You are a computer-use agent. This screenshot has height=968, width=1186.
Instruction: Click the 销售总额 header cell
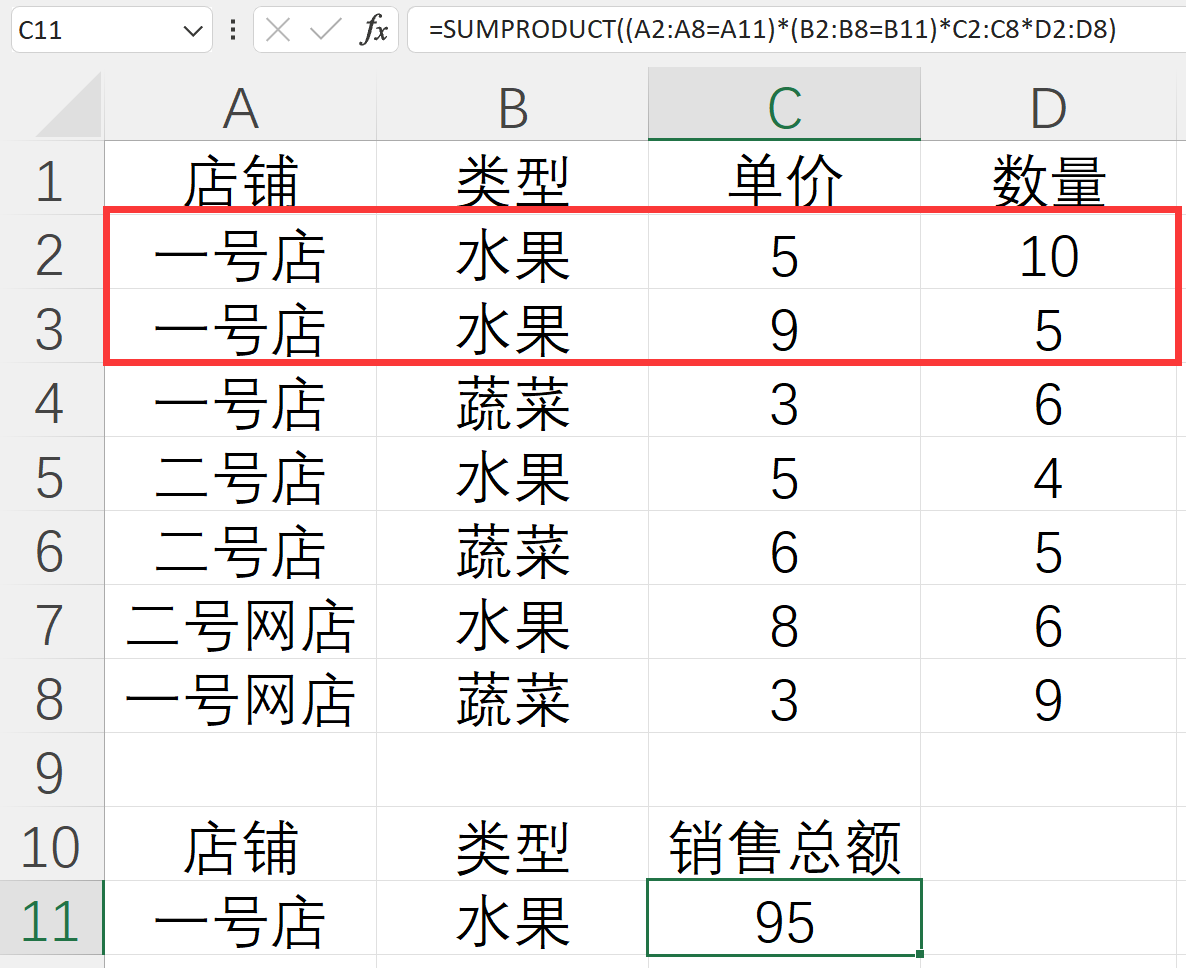click(784, 846)
